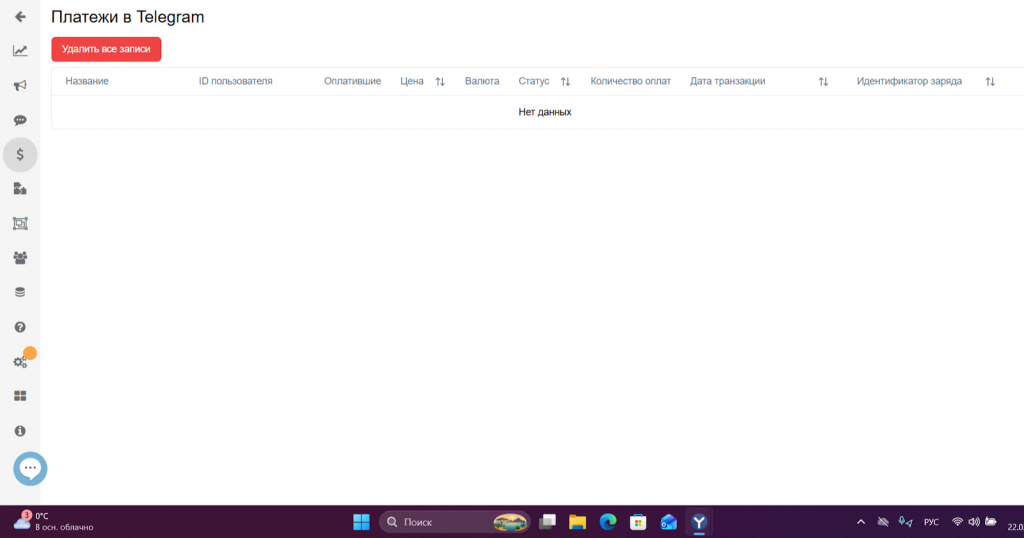Sort by Дата транзакции arrows
1024x538 pixels.
pos(823,82)
